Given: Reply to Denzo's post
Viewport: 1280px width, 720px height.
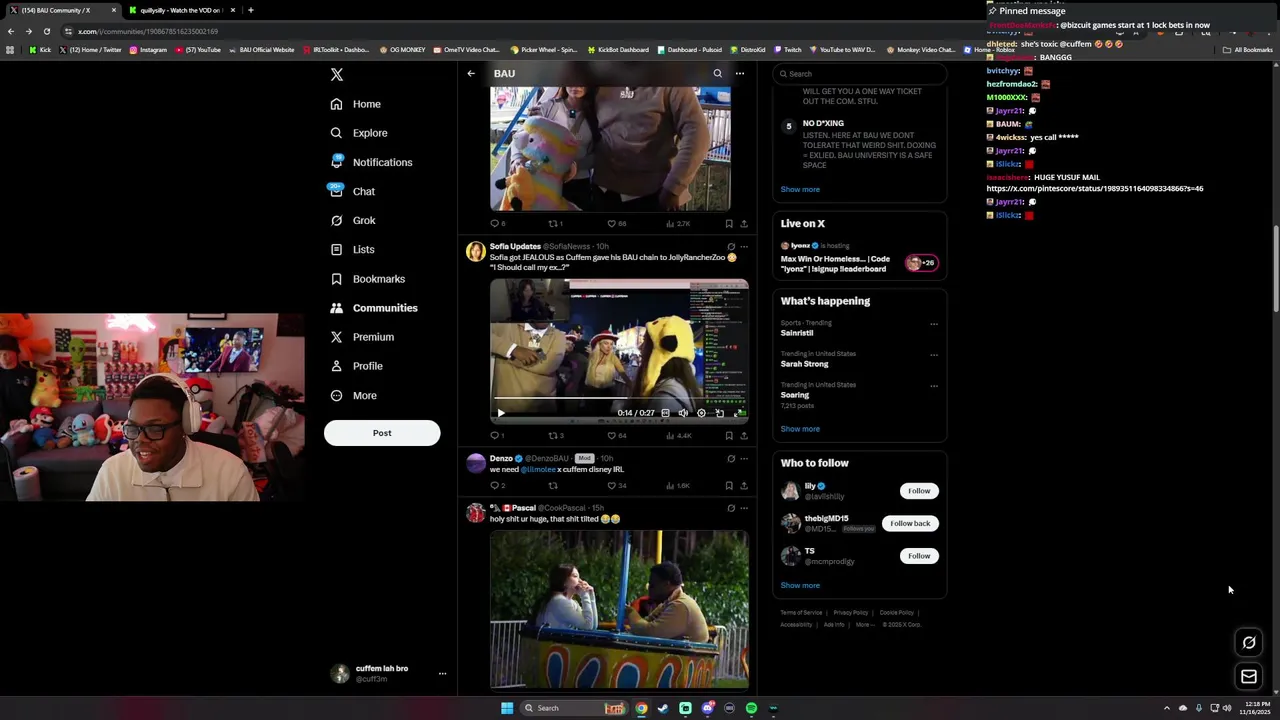Looking at the screenshot, I should [497, 486].
